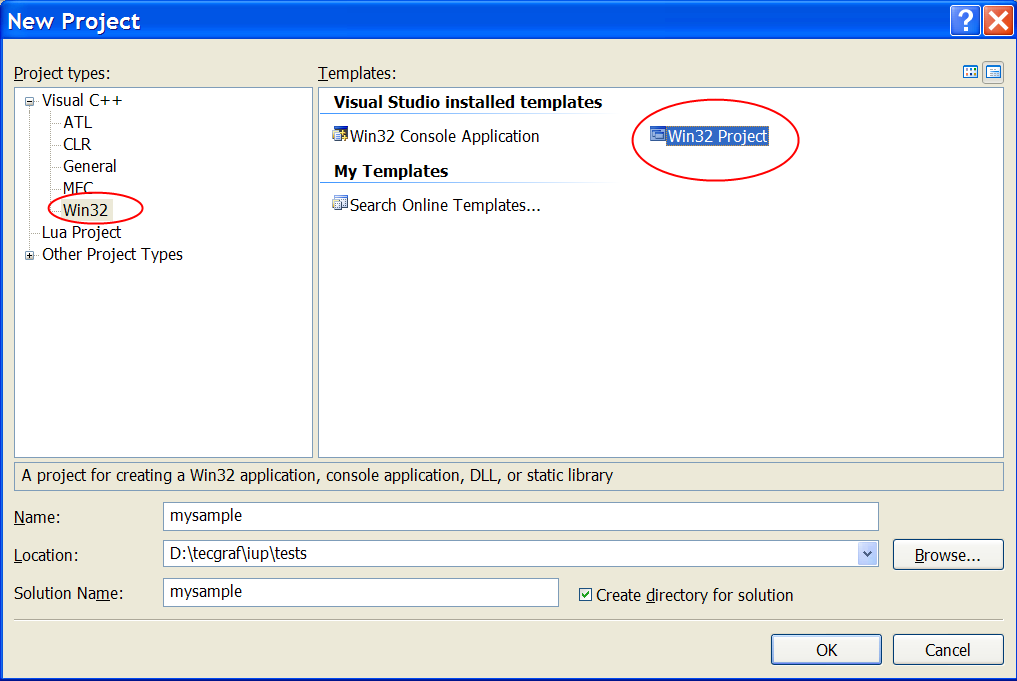Open the Location dropdown arrow
Image resolution: width=1017 pixels, height=681 pixels.
[x=867, y=554]
